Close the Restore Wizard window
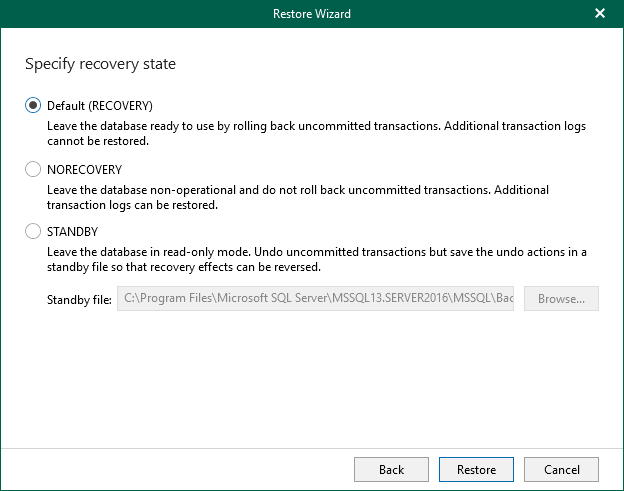This screenshot has height=491, width=624. click(x=600, y=14)
